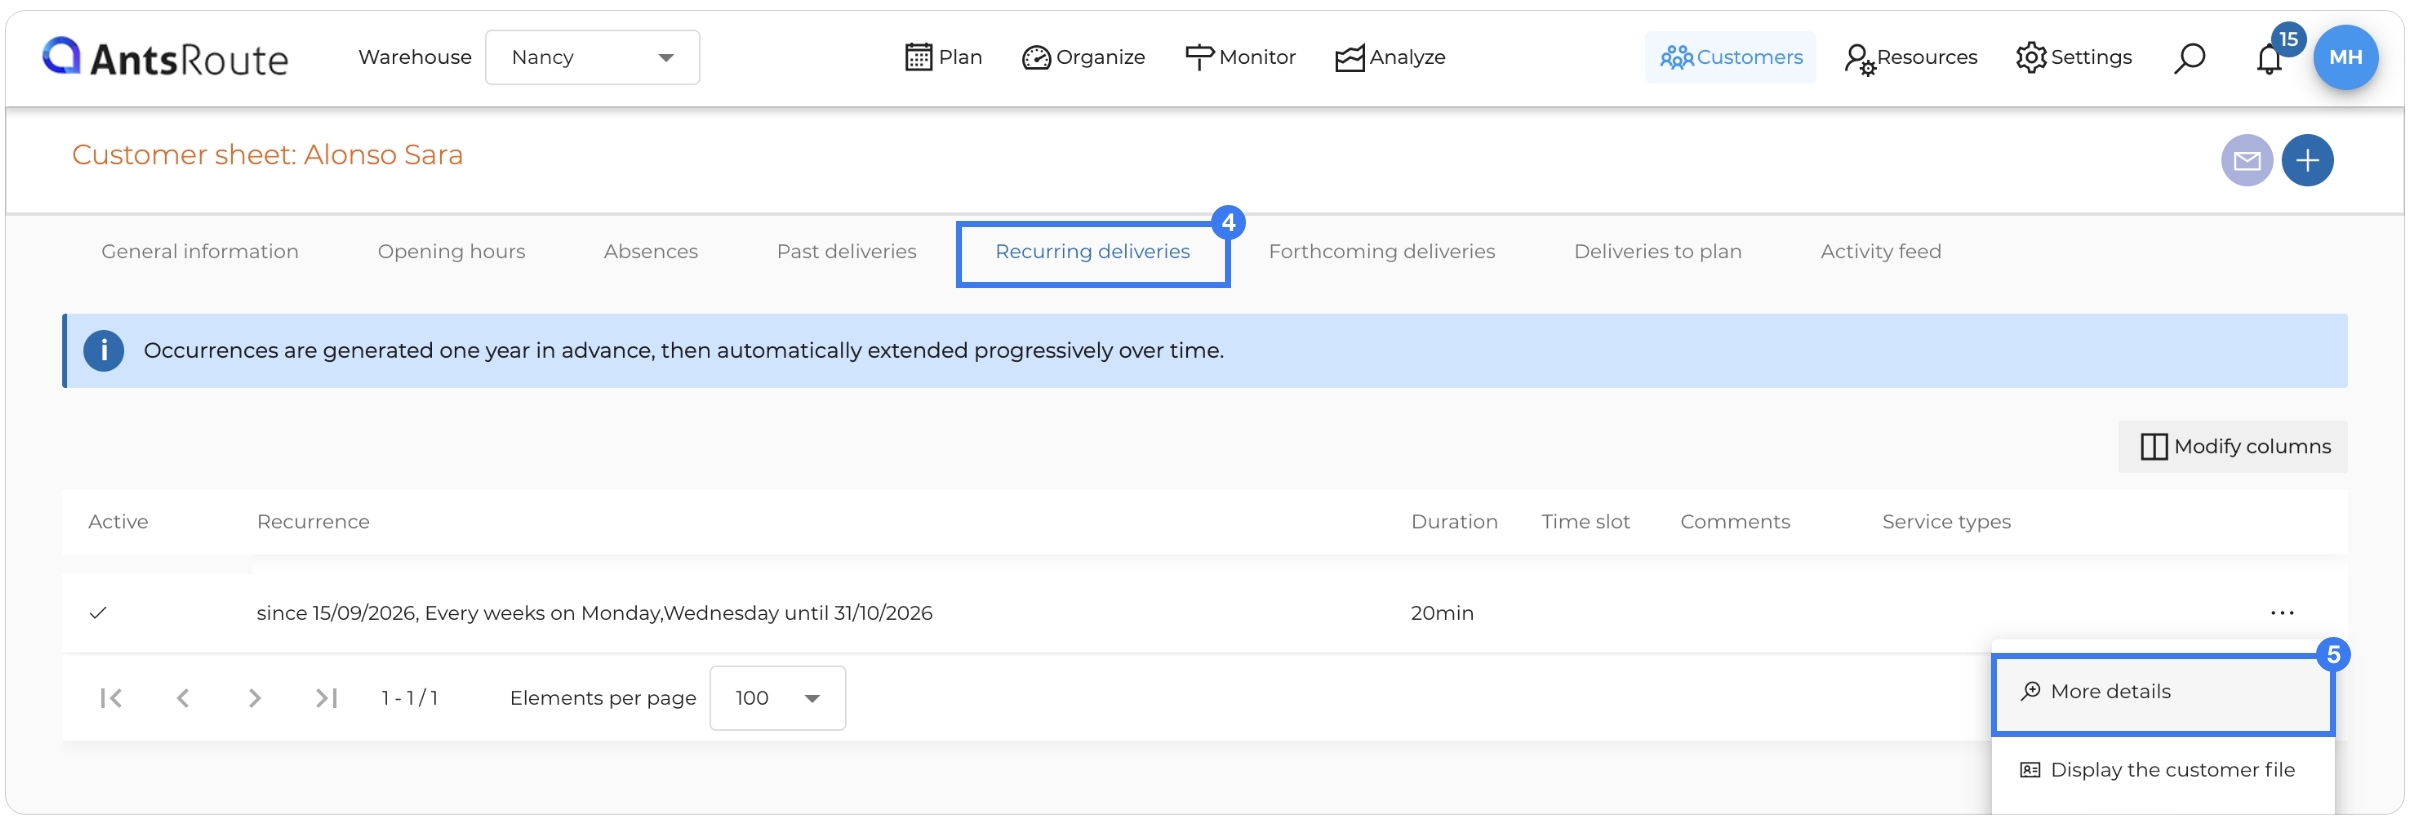Select the Customers menu item
The image size is (2410, 821).
click(1731, 57)
